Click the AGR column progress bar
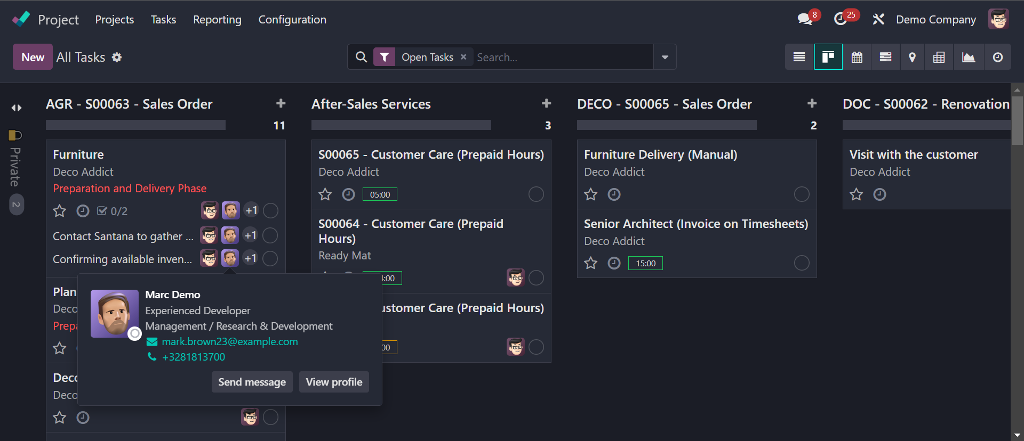This screenshot has height=441, width=1024. pos(136,125)
